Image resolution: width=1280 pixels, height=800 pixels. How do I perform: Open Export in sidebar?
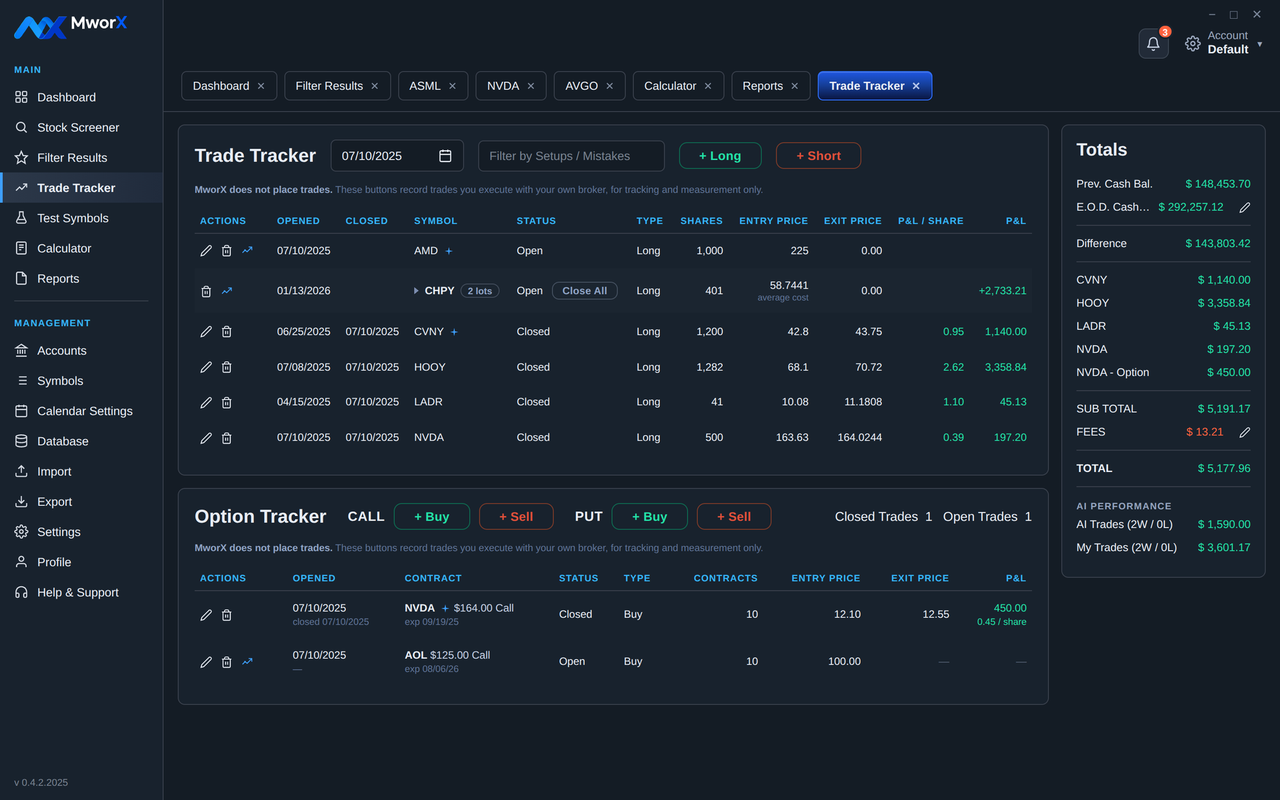pyautogui.click(x=81, y=502)
